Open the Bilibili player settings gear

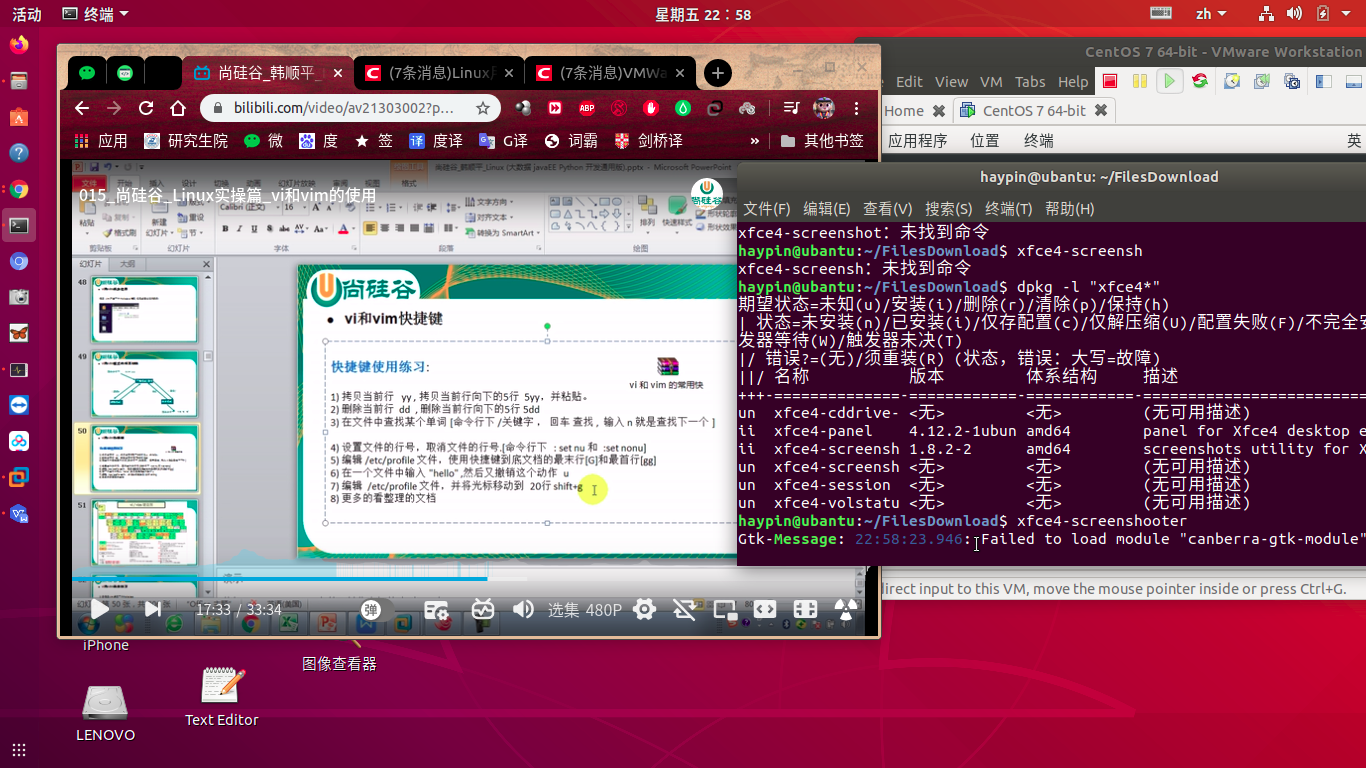tap(643, 608)
